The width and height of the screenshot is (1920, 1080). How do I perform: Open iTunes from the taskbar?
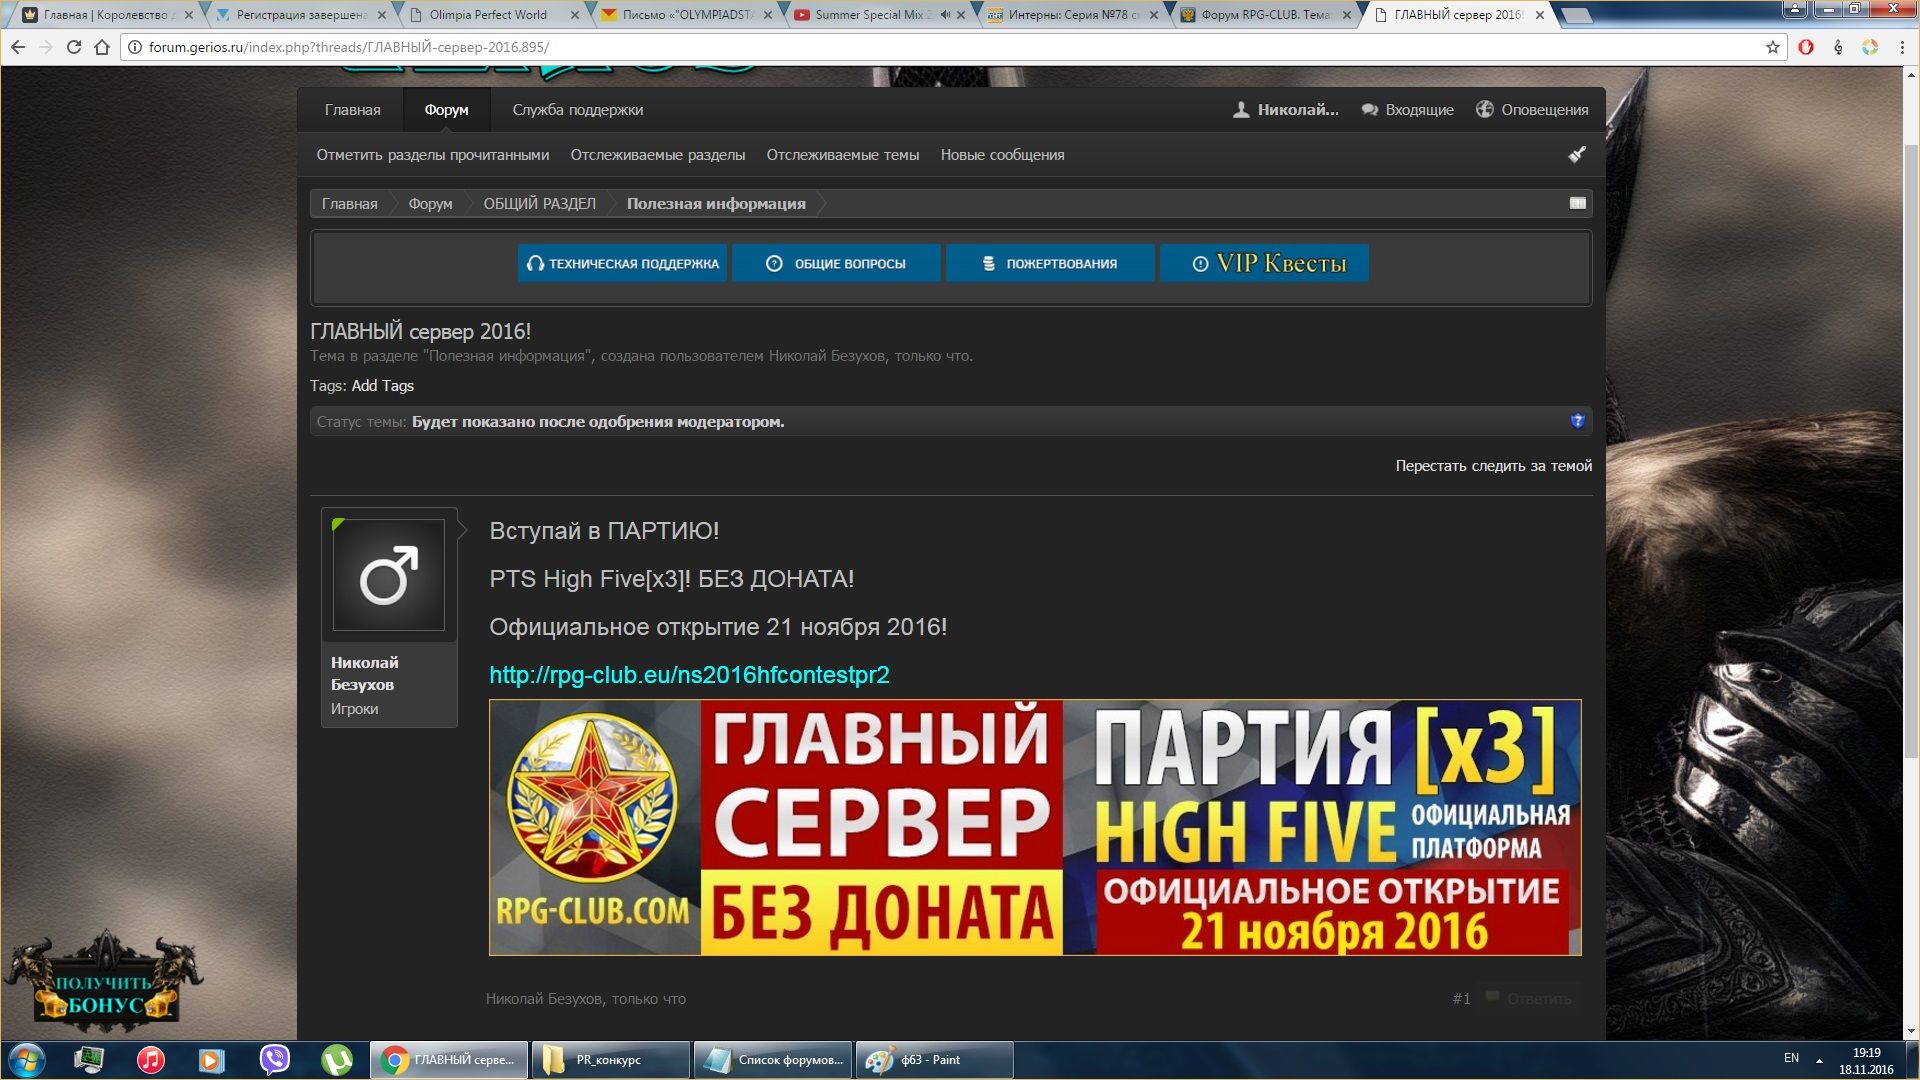pos(150,1060)
